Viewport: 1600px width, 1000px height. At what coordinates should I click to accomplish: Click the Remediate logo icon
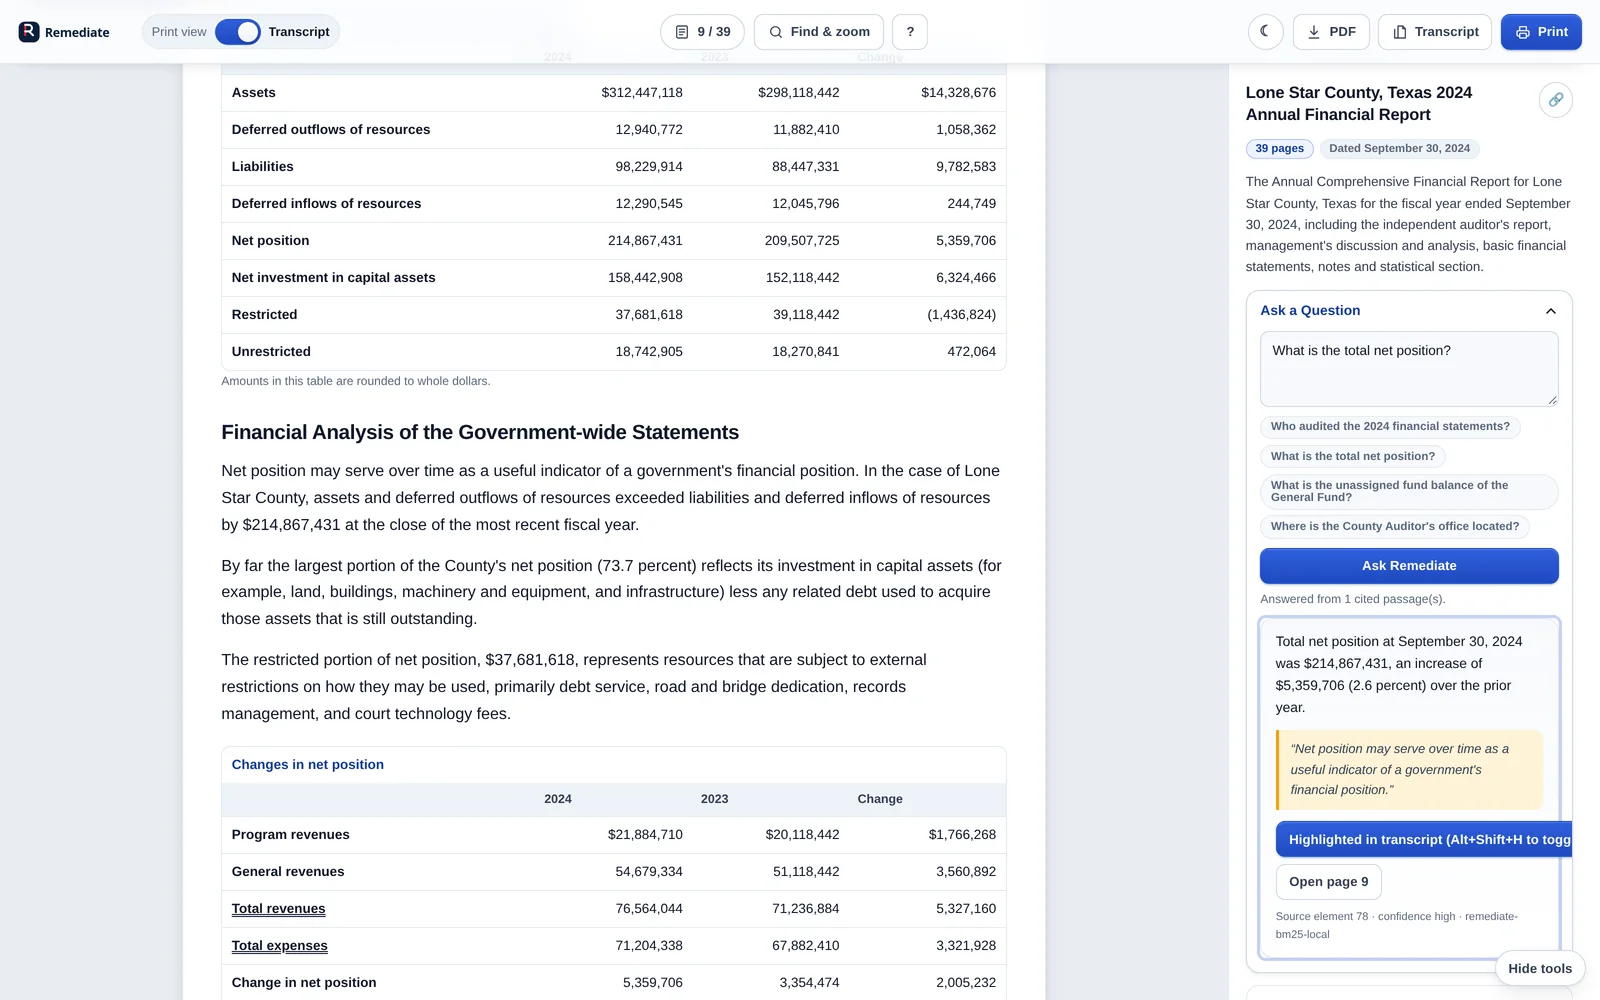(29, 32)
